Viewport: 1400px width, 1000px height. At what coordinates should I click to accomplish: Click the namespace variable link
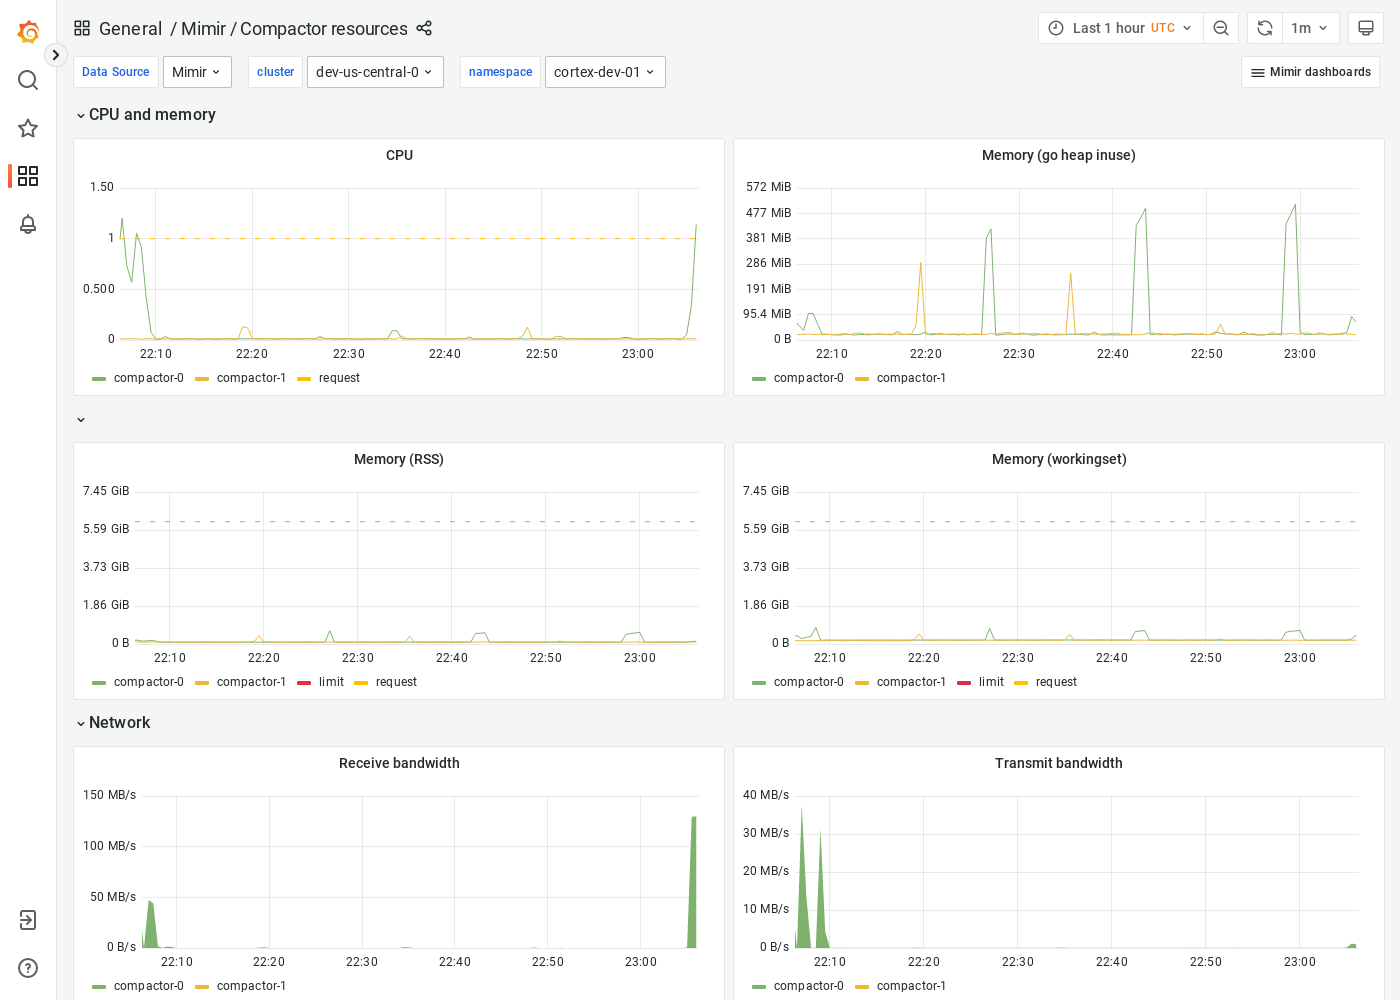(x=500, y=71)
